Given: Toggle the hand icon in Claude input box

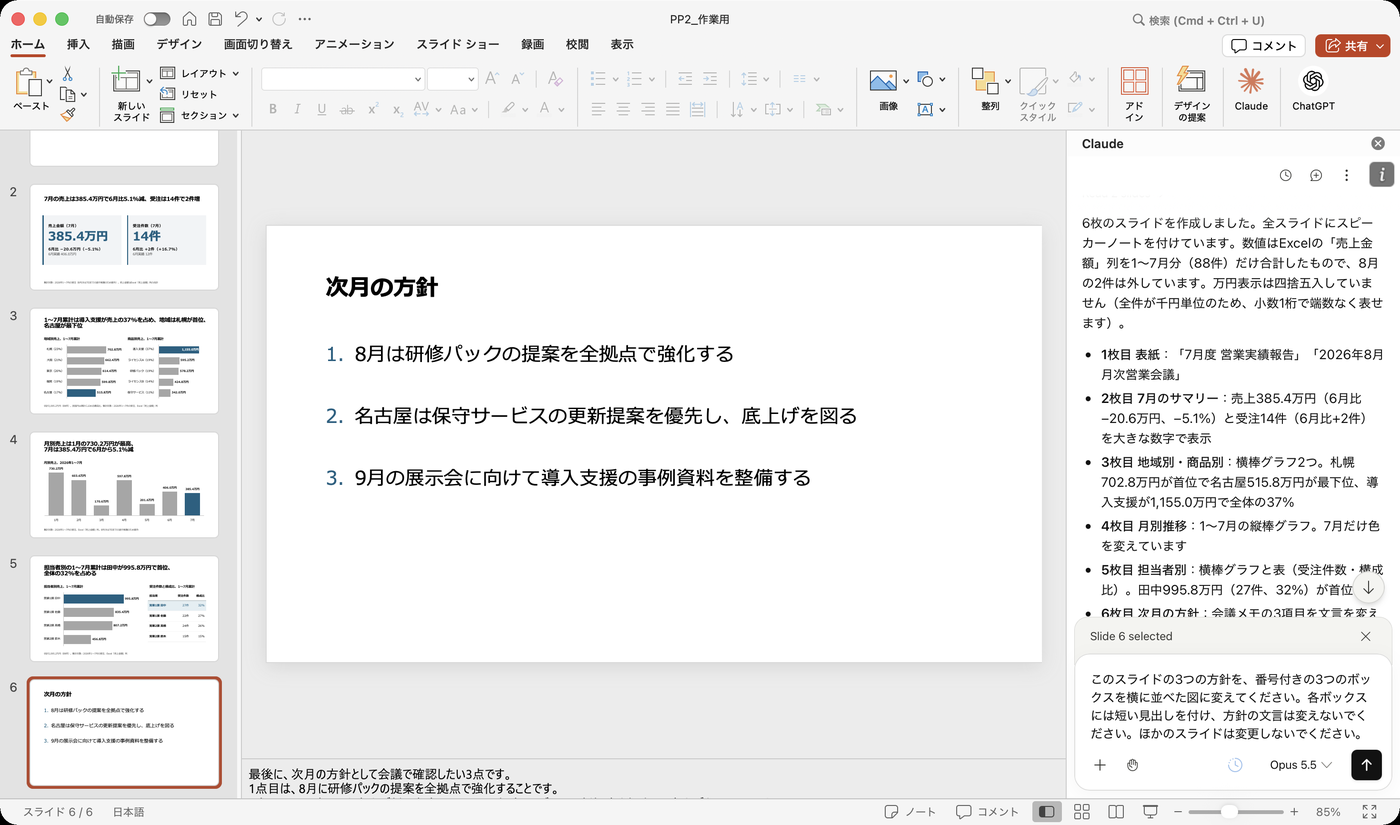Looking at the screenshot, I should [1132, 765].
